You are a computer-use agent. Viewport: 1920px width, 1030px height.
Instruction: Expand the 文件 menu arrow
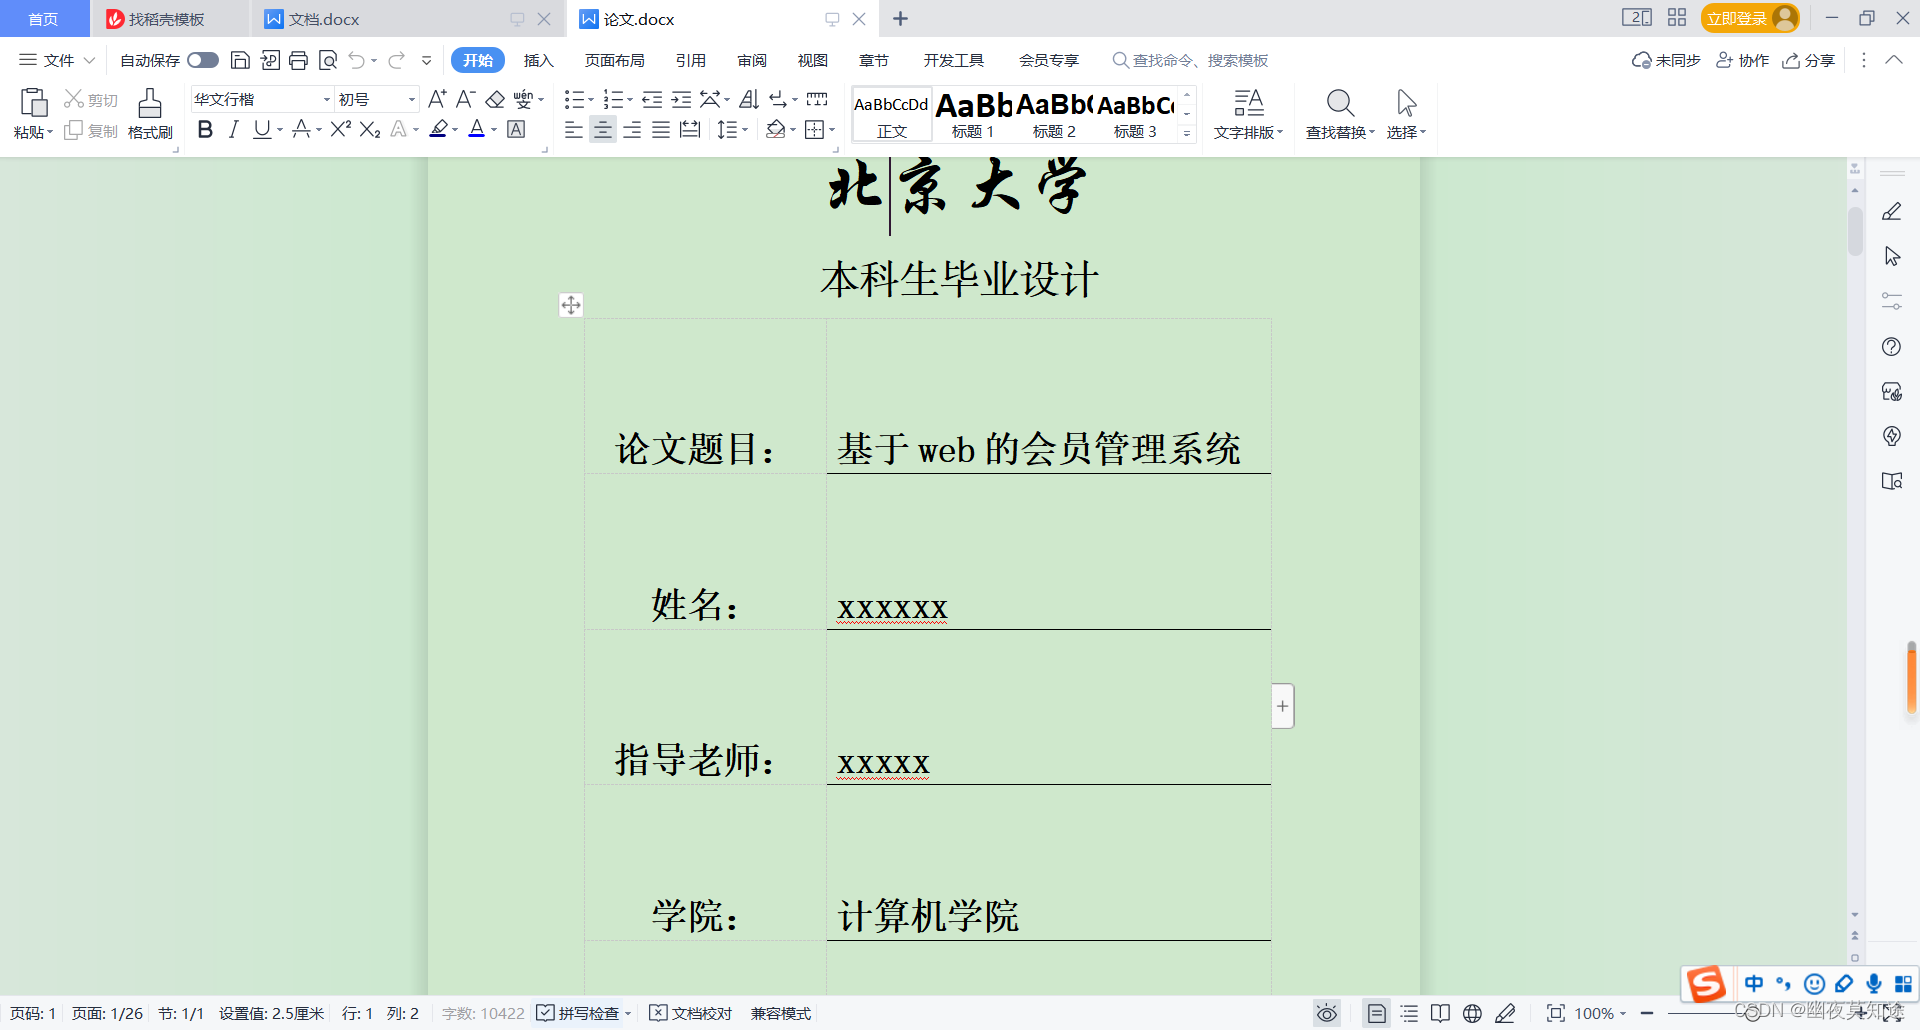coord(89,60)
